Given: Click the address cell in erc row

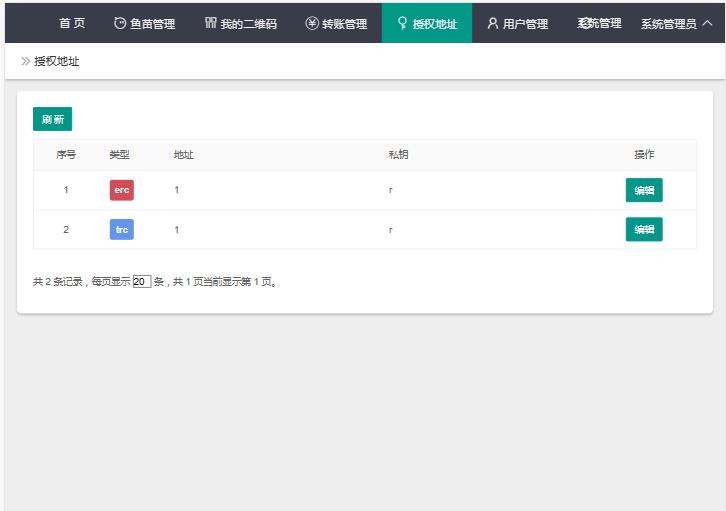Looking at the screenshot, I should coord(177,190).
